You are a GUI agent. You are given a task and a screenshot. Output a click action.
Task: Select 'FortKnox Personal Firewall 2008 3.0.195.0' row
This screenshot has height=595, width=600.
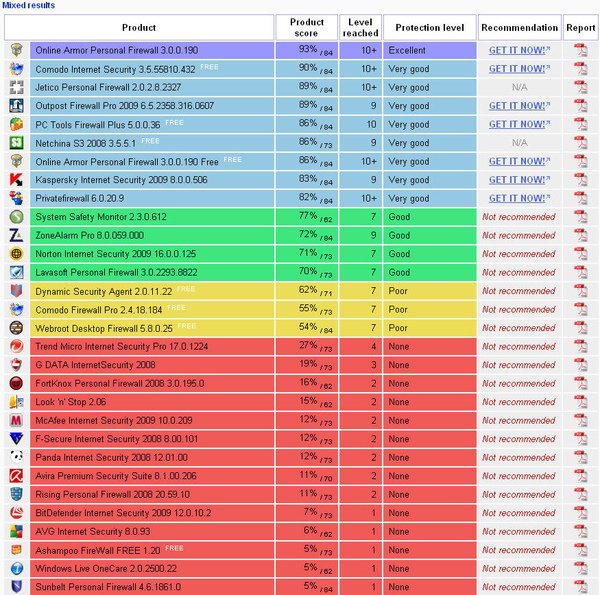[152, 383]
